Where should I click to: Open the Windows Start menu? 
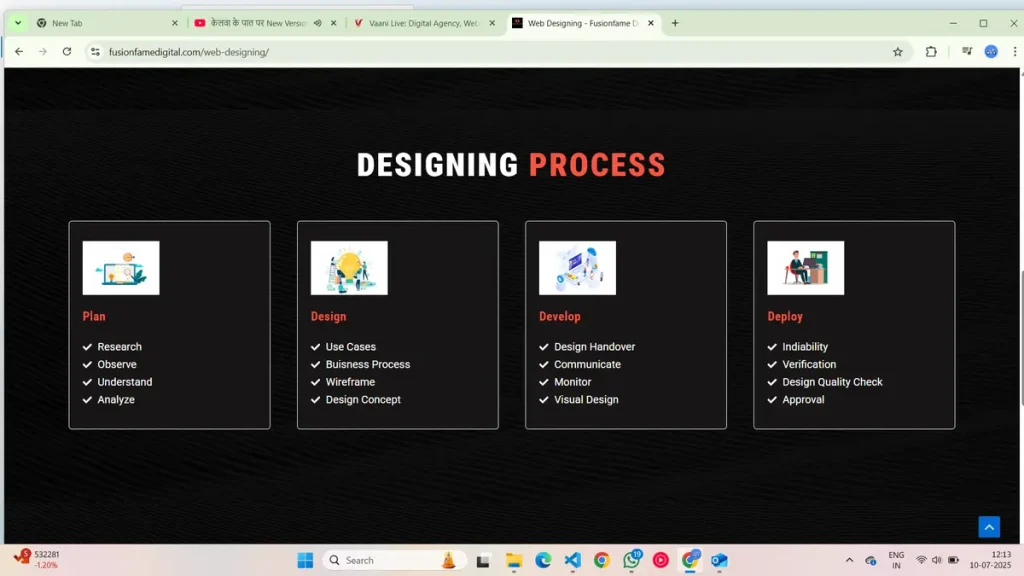305,560
